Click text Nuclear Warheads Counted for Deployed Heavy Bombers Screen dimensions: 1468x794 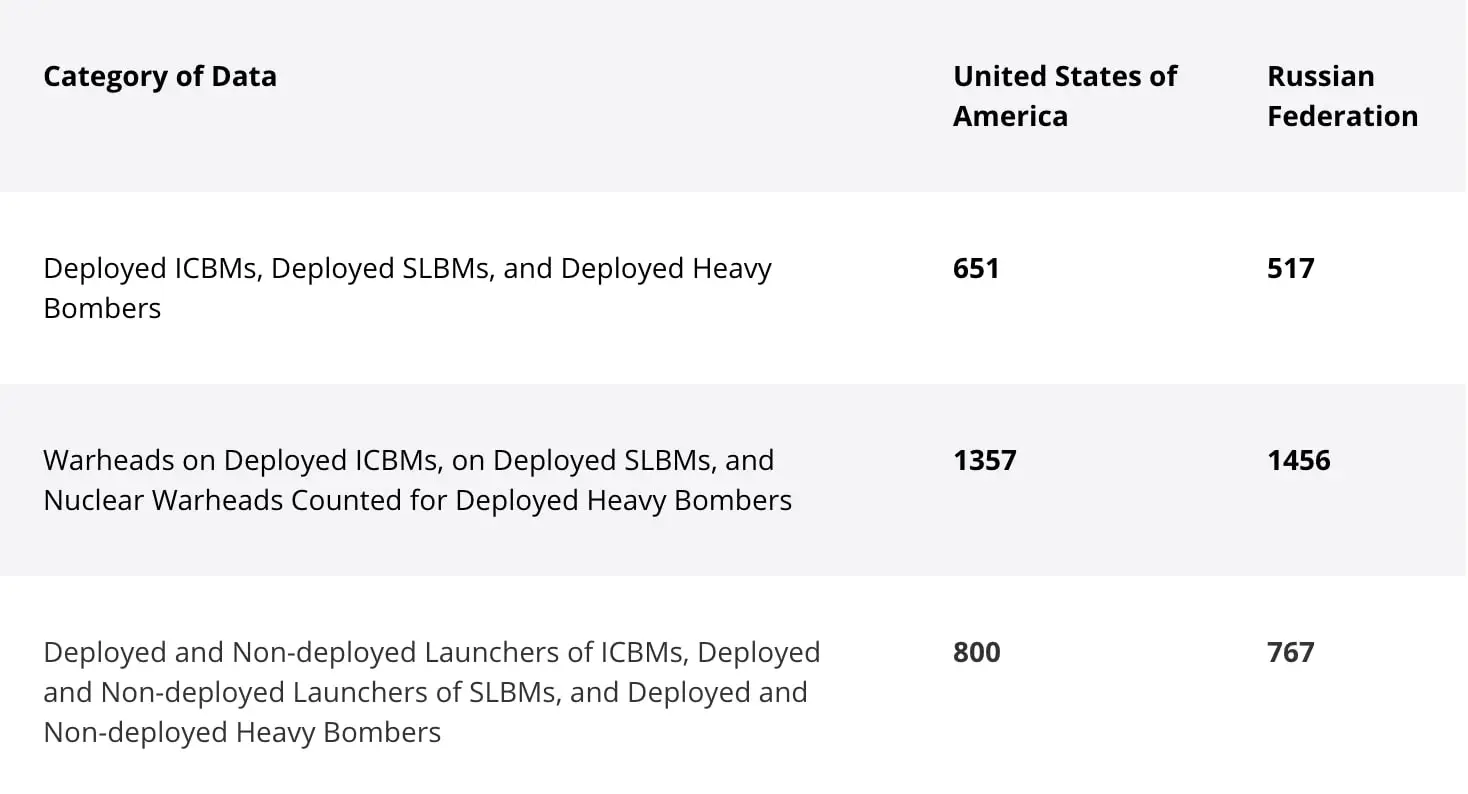[417, 501]
